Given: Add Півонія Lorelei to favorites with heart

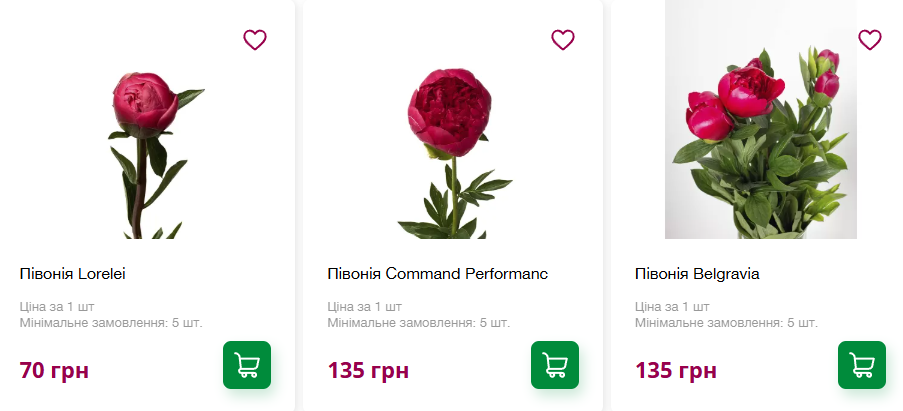Looking at the screenshot, I should [255, 40].
